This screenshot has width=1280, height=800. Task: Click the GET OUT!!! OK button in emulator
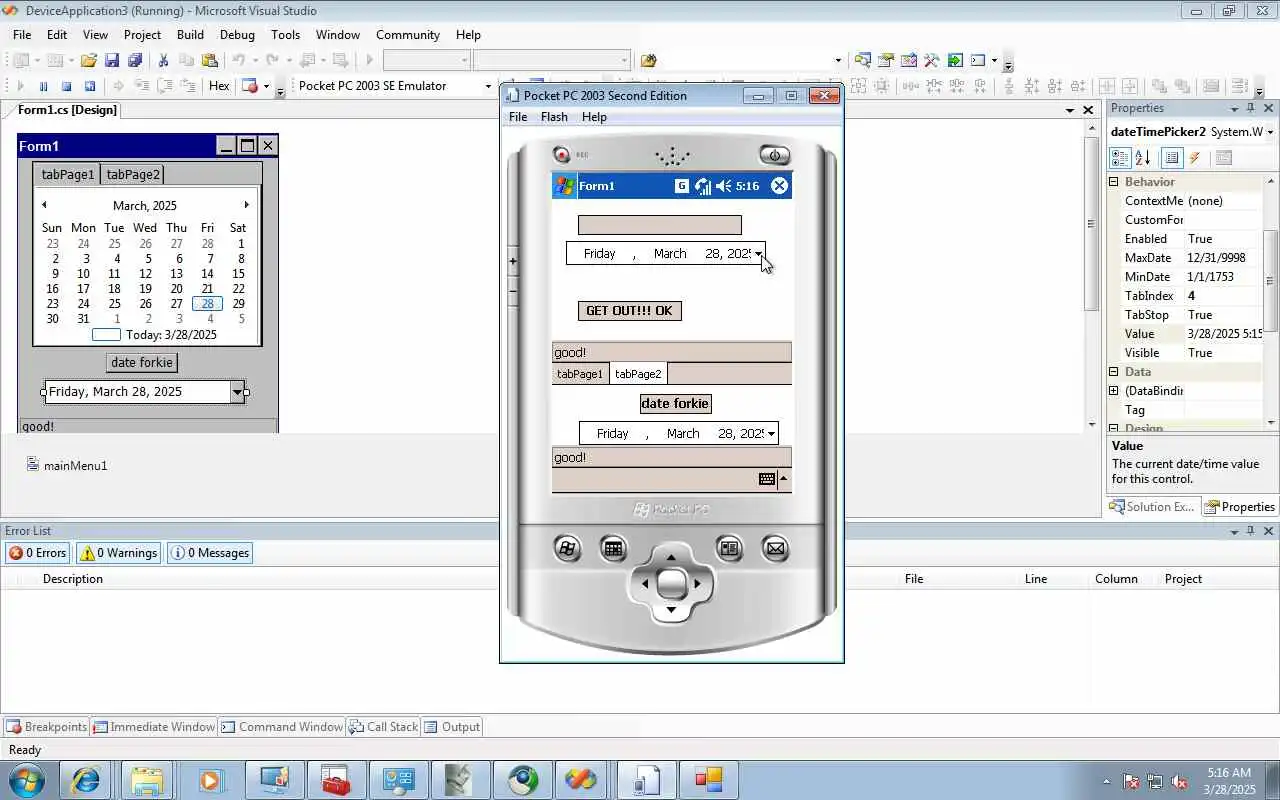pyautogui.click(x=629, y=311)
